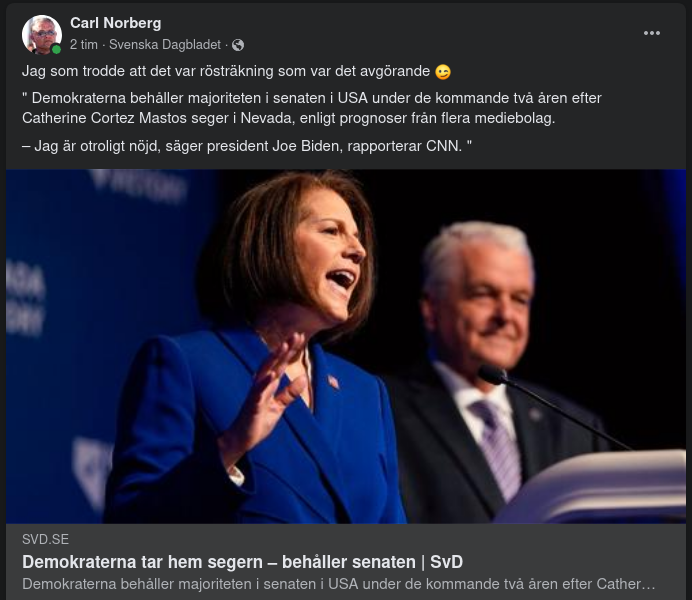
Task: Click the globe public privacy icon
Action: point(238,45)
